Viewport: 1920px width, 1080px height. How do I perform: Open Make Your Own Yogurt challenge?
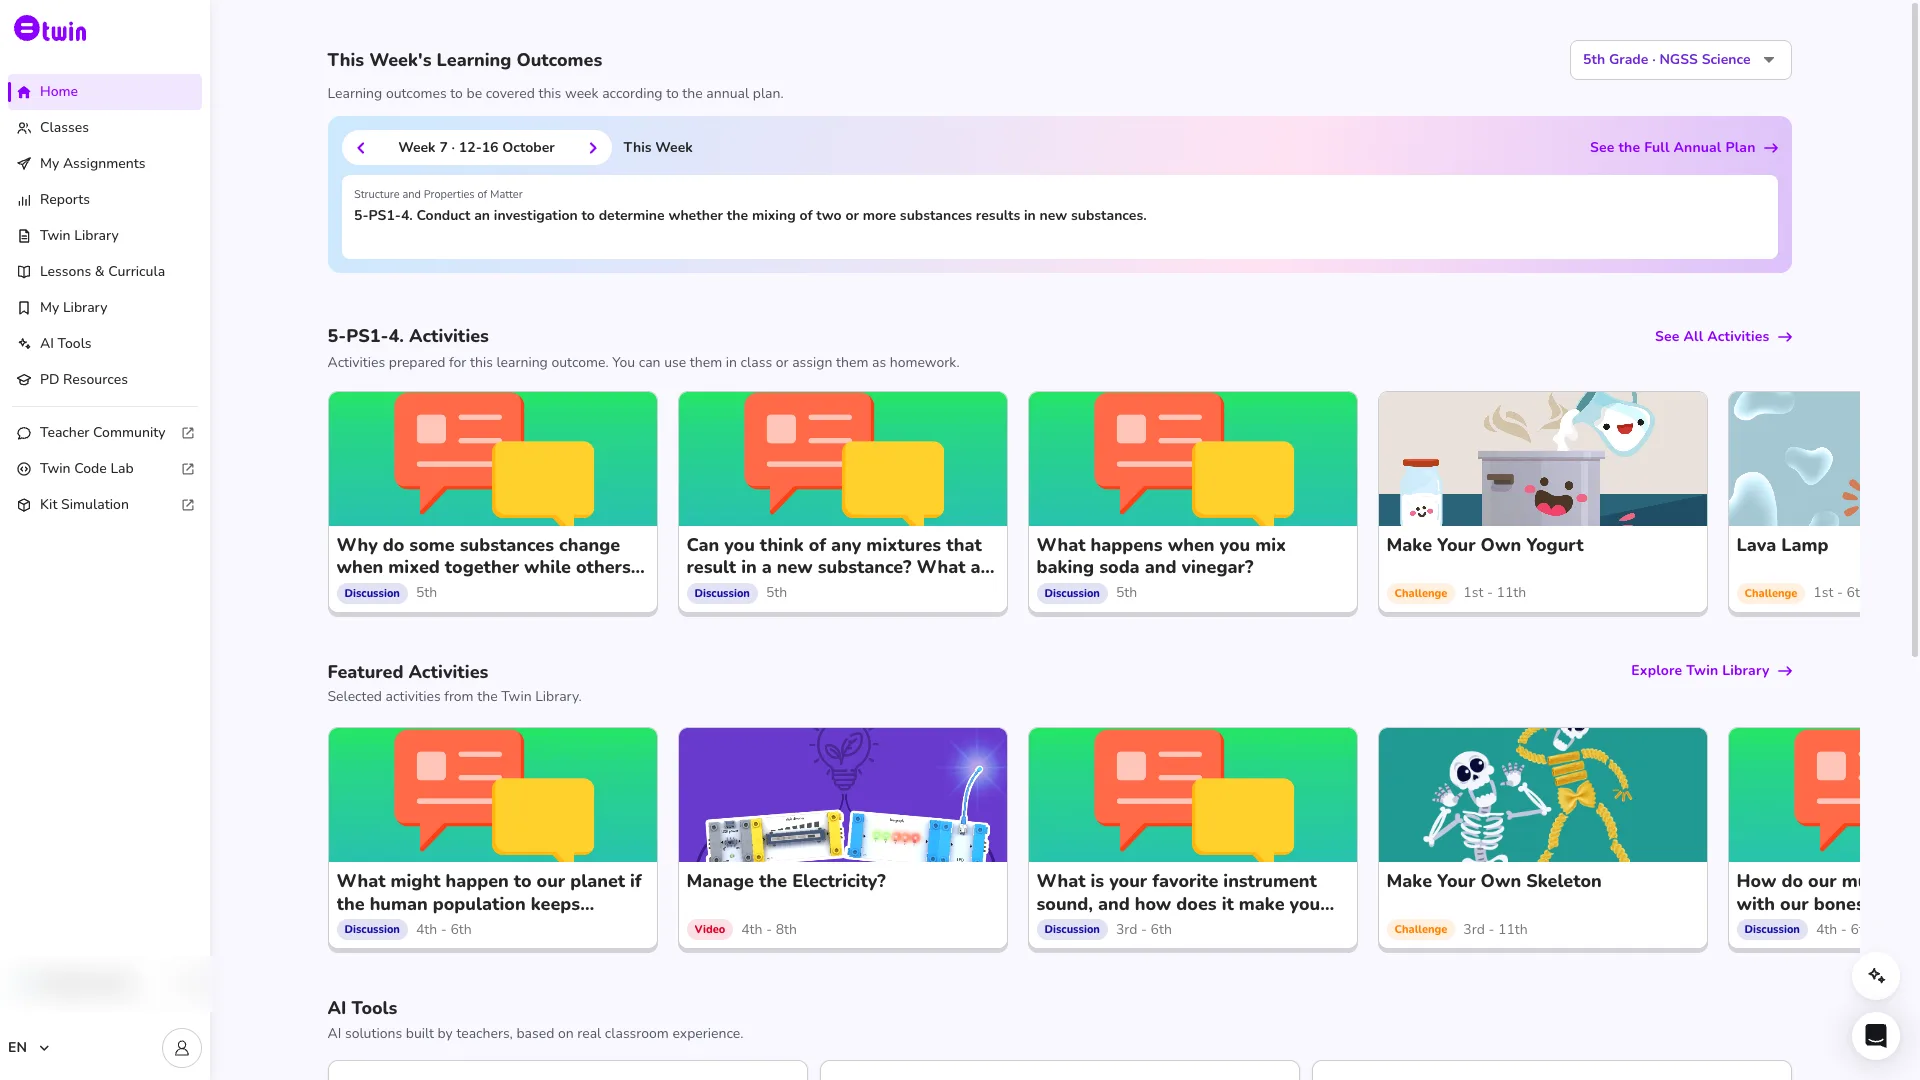(1542, 503)
